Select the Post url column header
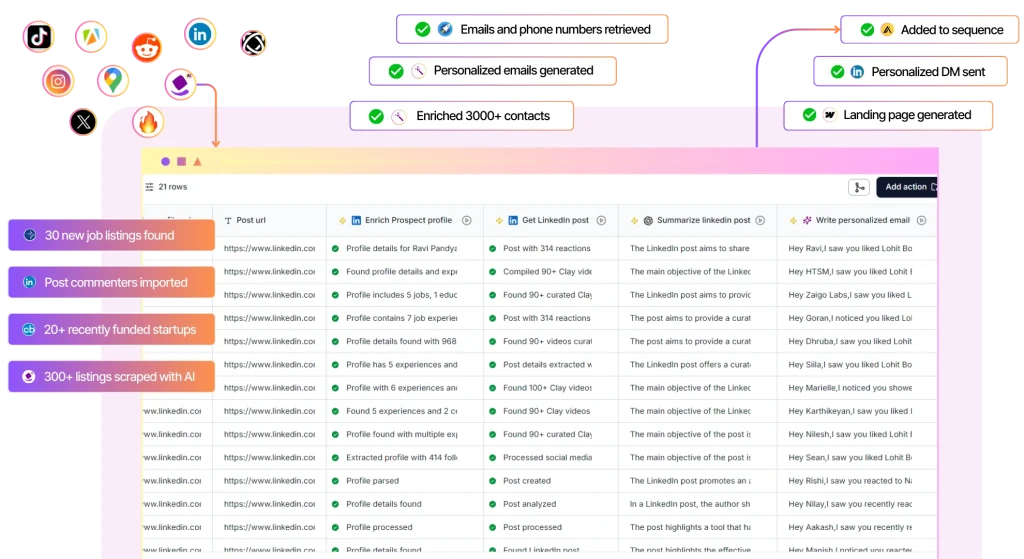Viewport: 1024px width, 559px height. tap(251, 220)
